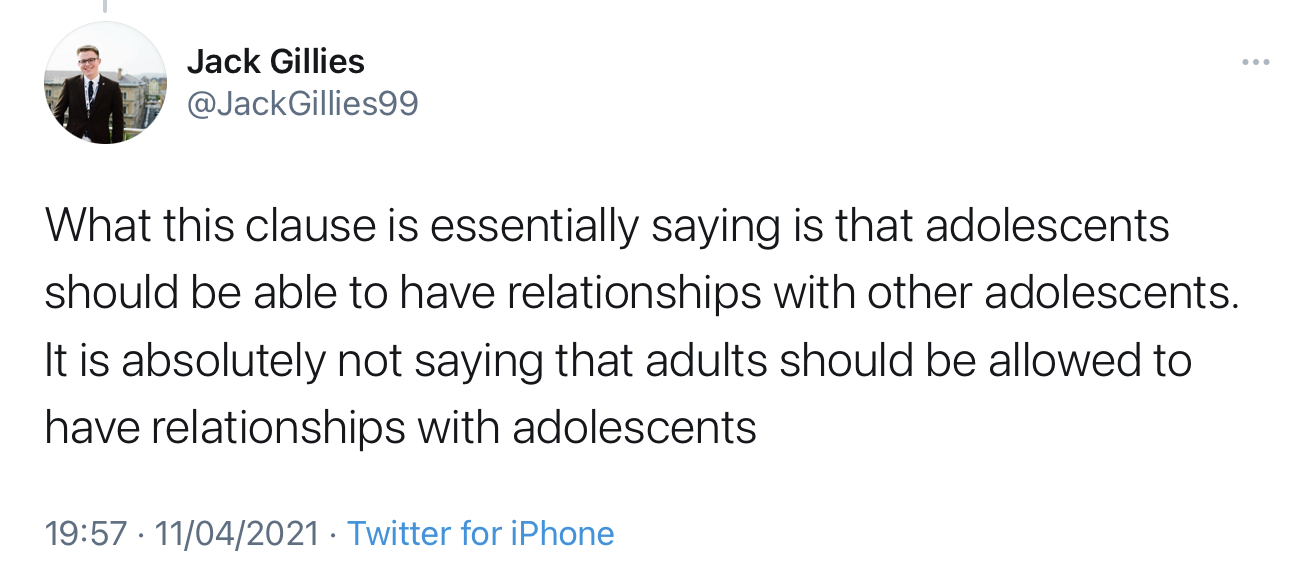This screenshot has height=578, width=1304.
Task: Click the 19:57 timestamp
Action: 87,533
